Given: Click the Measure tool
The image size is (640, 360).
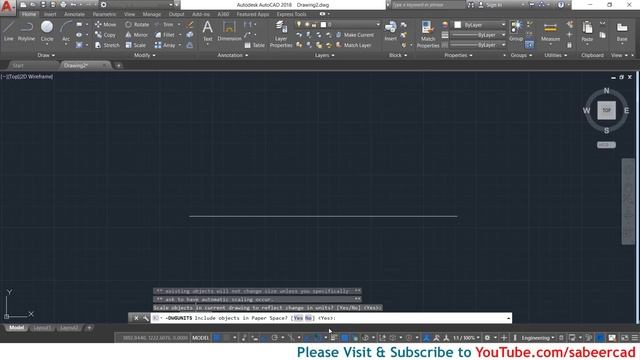Looking at the screenshot, I should point(550,32).
